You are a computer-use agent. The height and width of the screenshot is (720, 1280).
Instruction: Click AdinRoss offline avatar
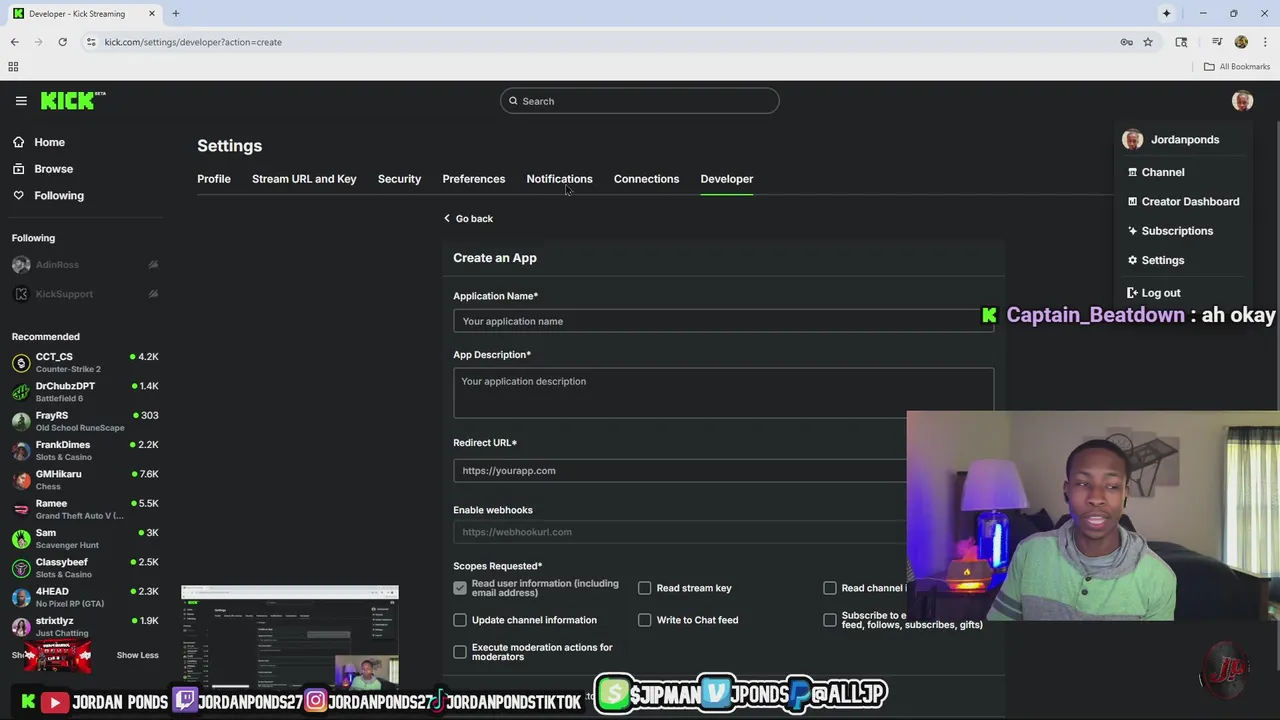(21, 265)
